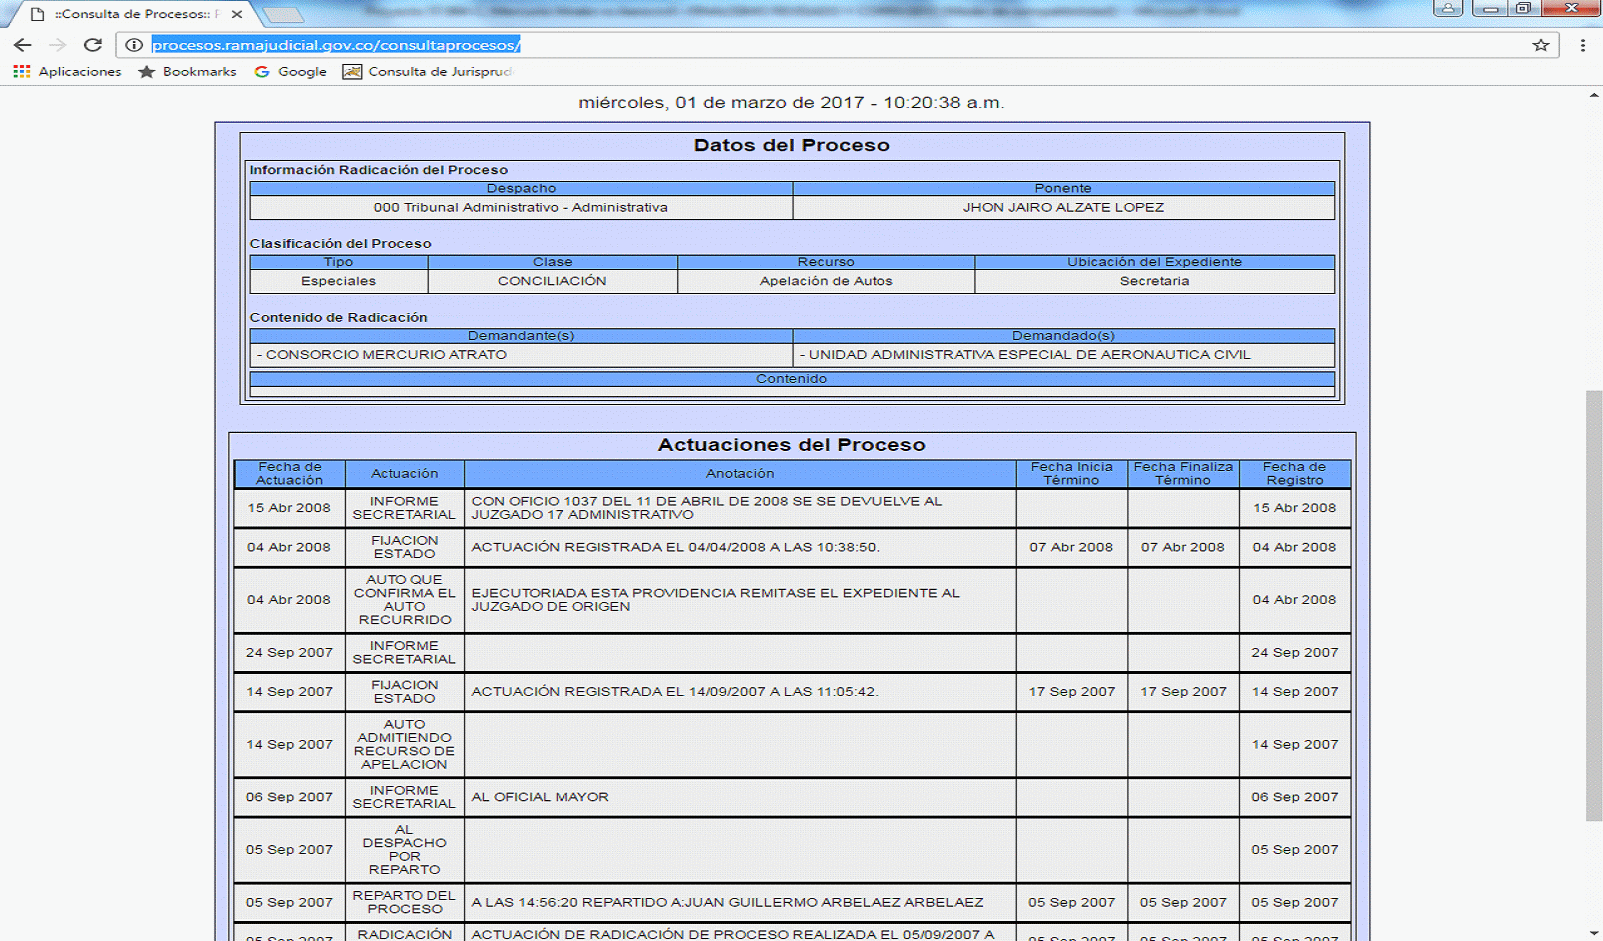Screen dimensions: 1603x941
Task: Open the Bookmarks folder in bookmarks bar
Action: point(187,72)
